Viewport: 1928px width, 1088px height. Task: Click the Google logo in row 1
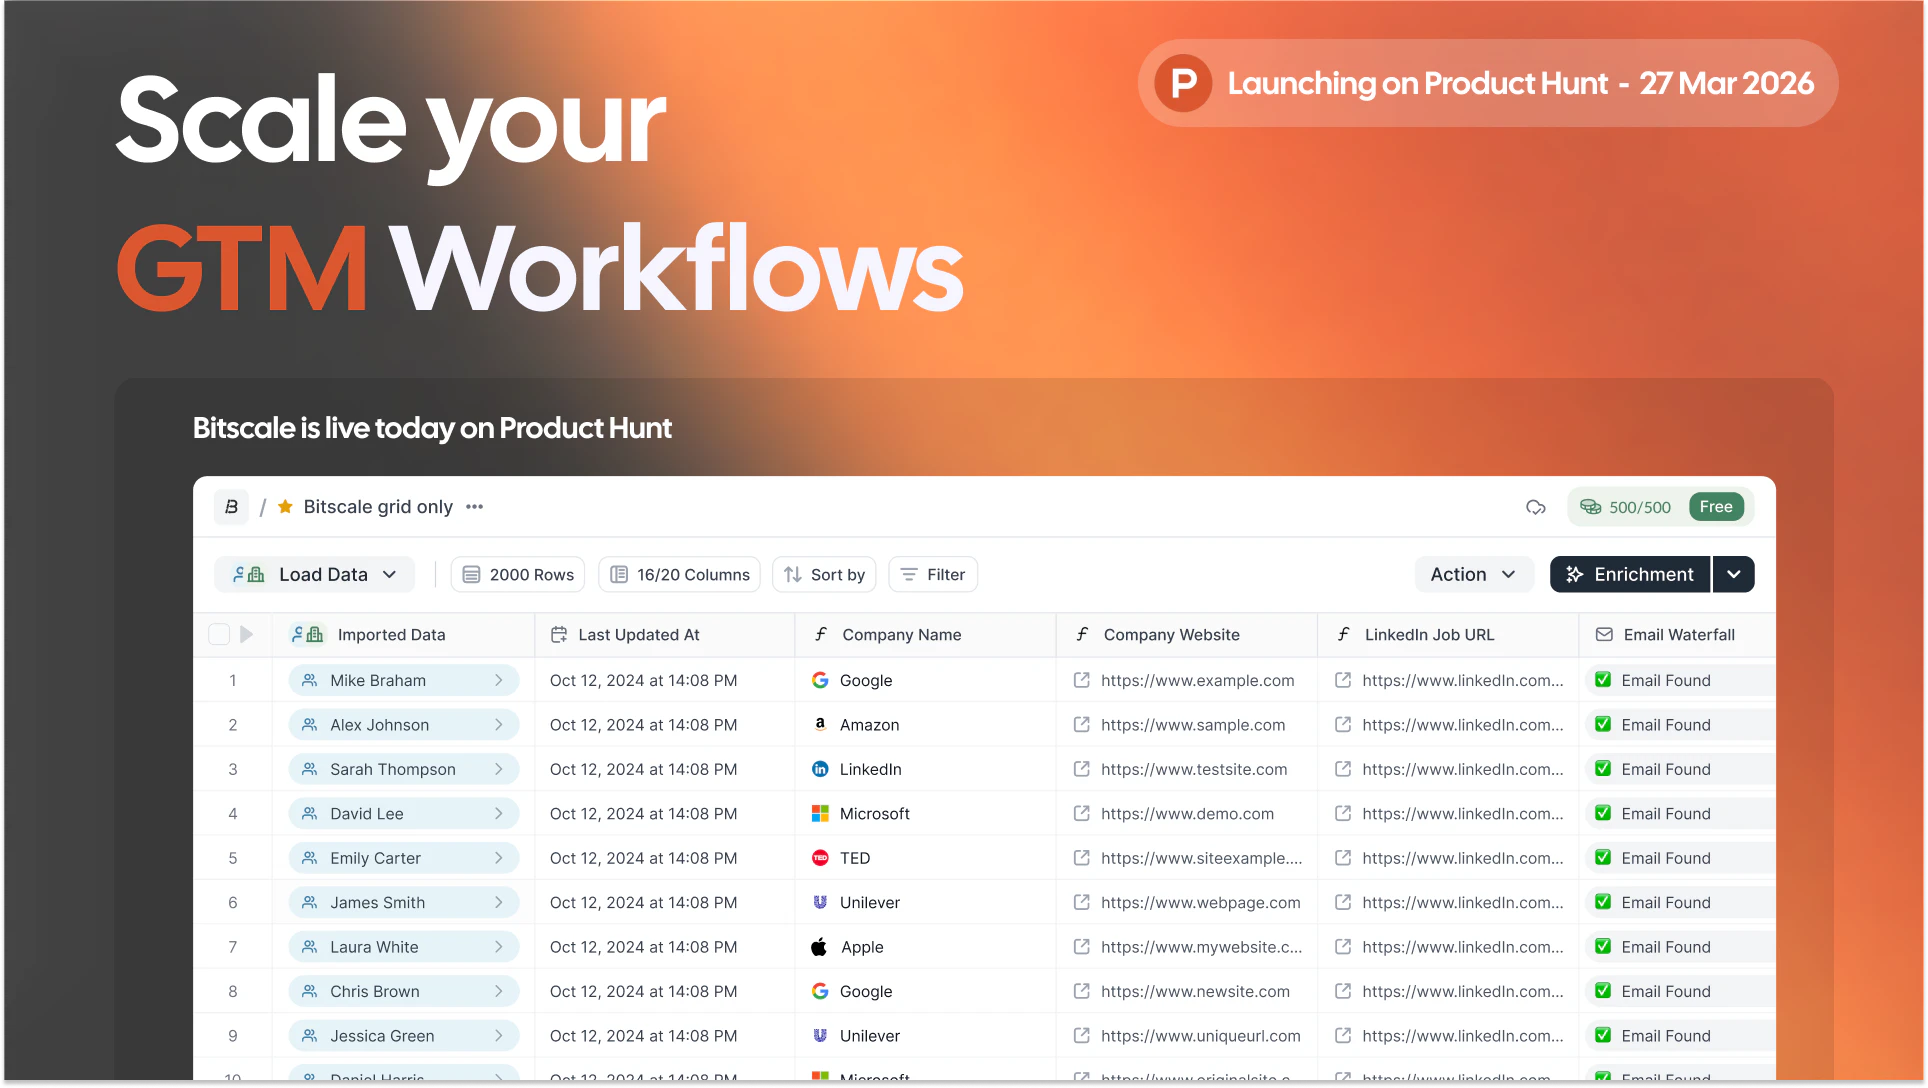click(820, 680)
